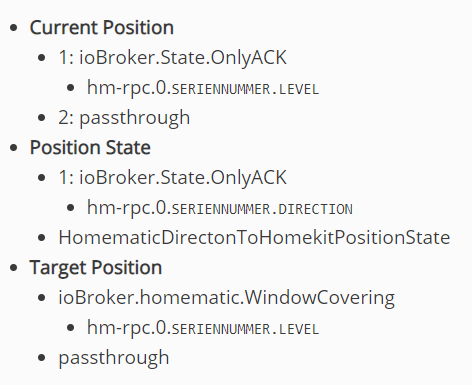Select the "2: passthrough" entry
This screenshot has width=472, height=385.
click(x=124, y=118)
